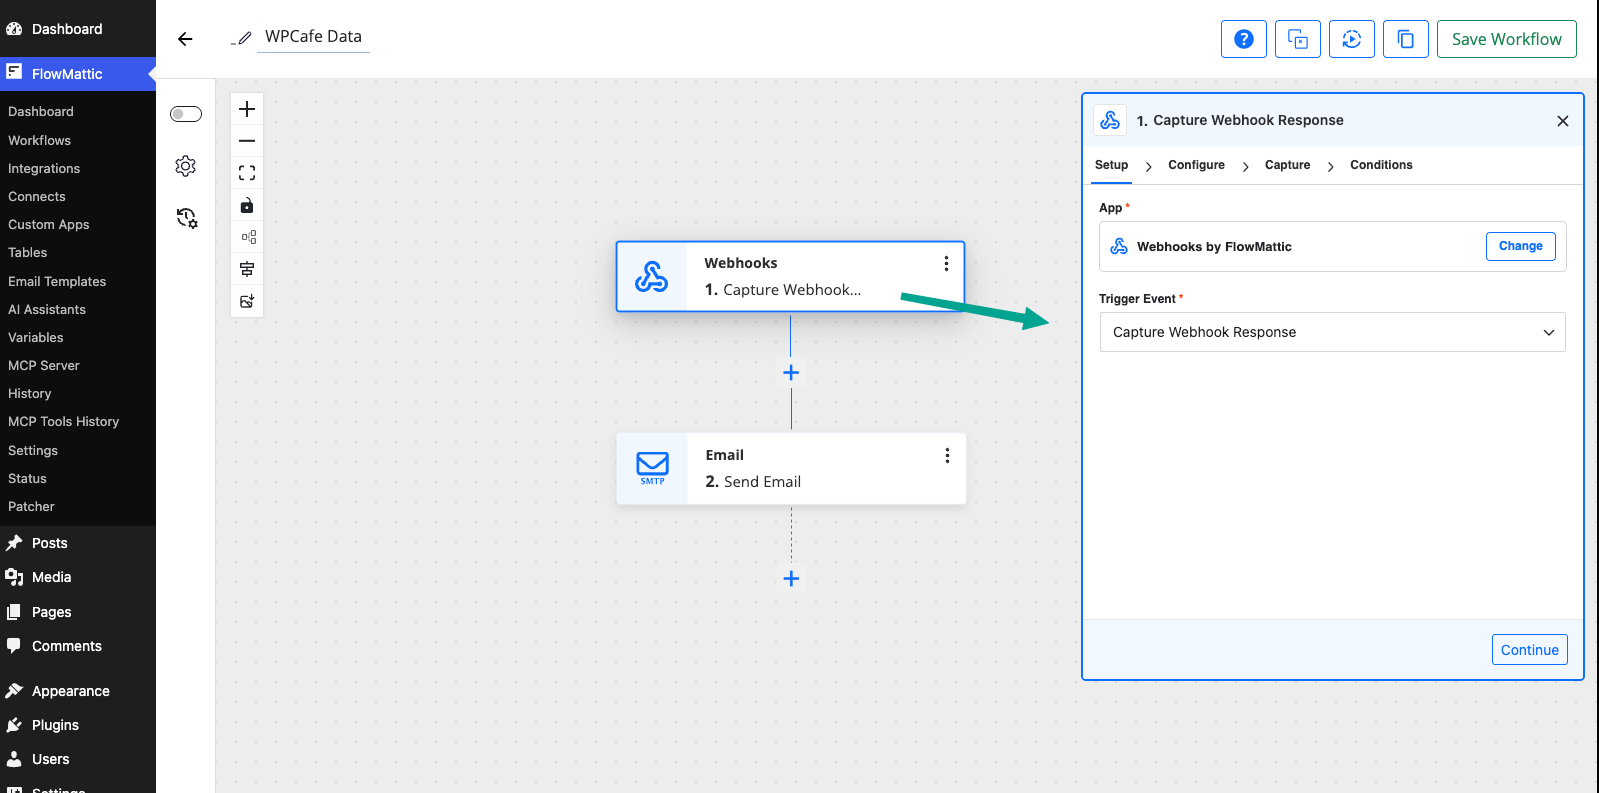
Task: Click the refresh/run workflow icon in top bar
Action: pyautogui.click(x=1352, y=39)
